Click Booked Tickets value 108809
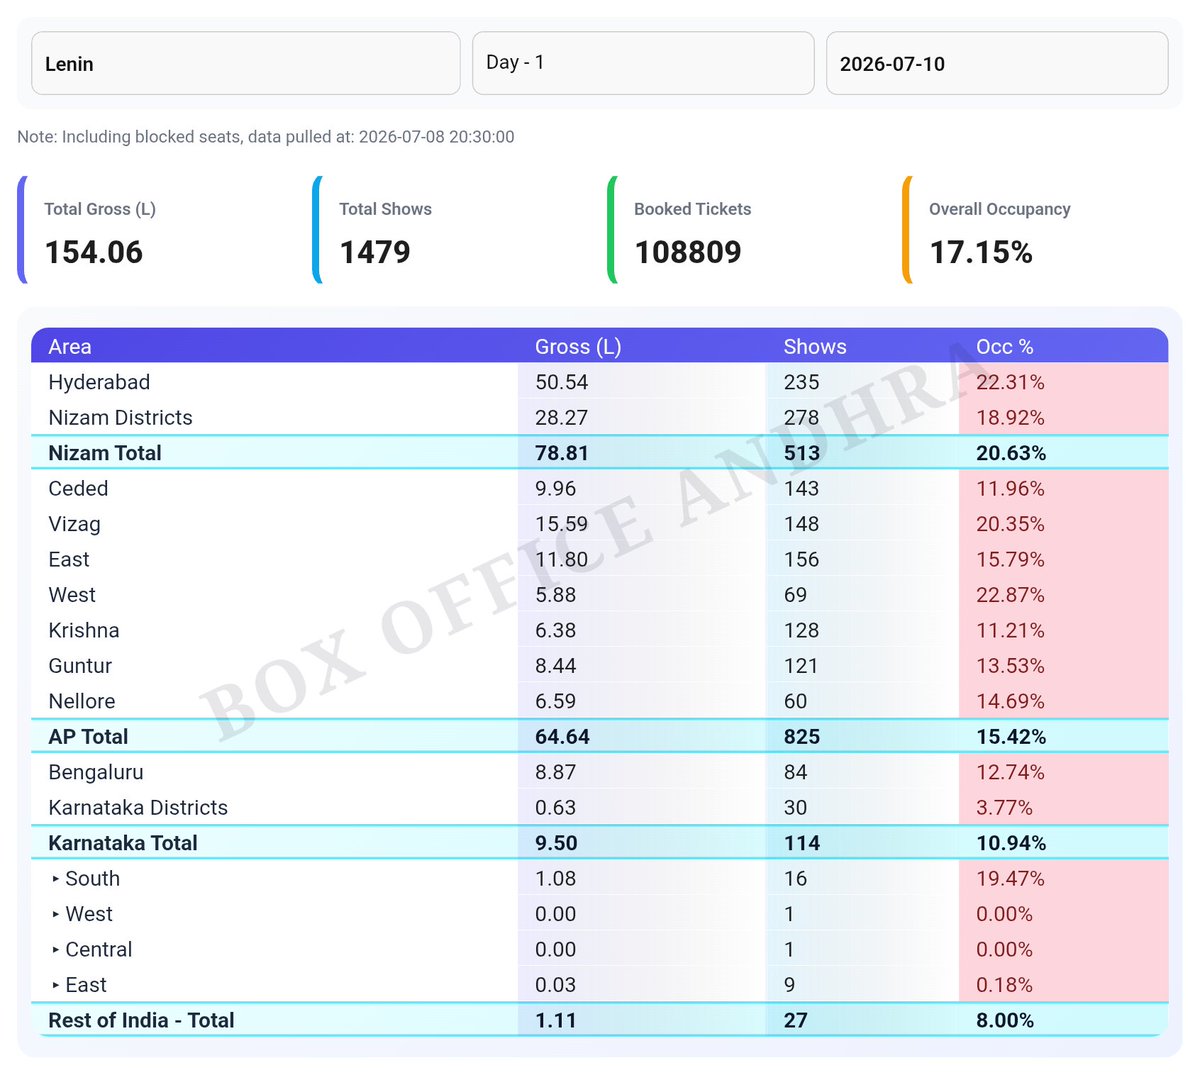Image resolution: width=1200 pixels, height=1075 pixels. (688, 252)
